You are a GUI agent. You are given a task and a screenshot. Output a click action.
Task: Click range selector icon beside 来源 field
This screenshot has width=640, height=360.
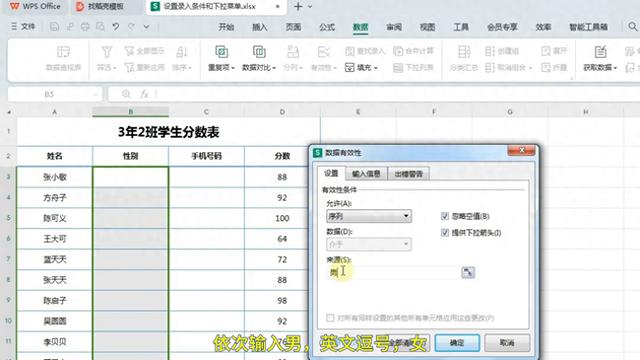tap(468, 272)
